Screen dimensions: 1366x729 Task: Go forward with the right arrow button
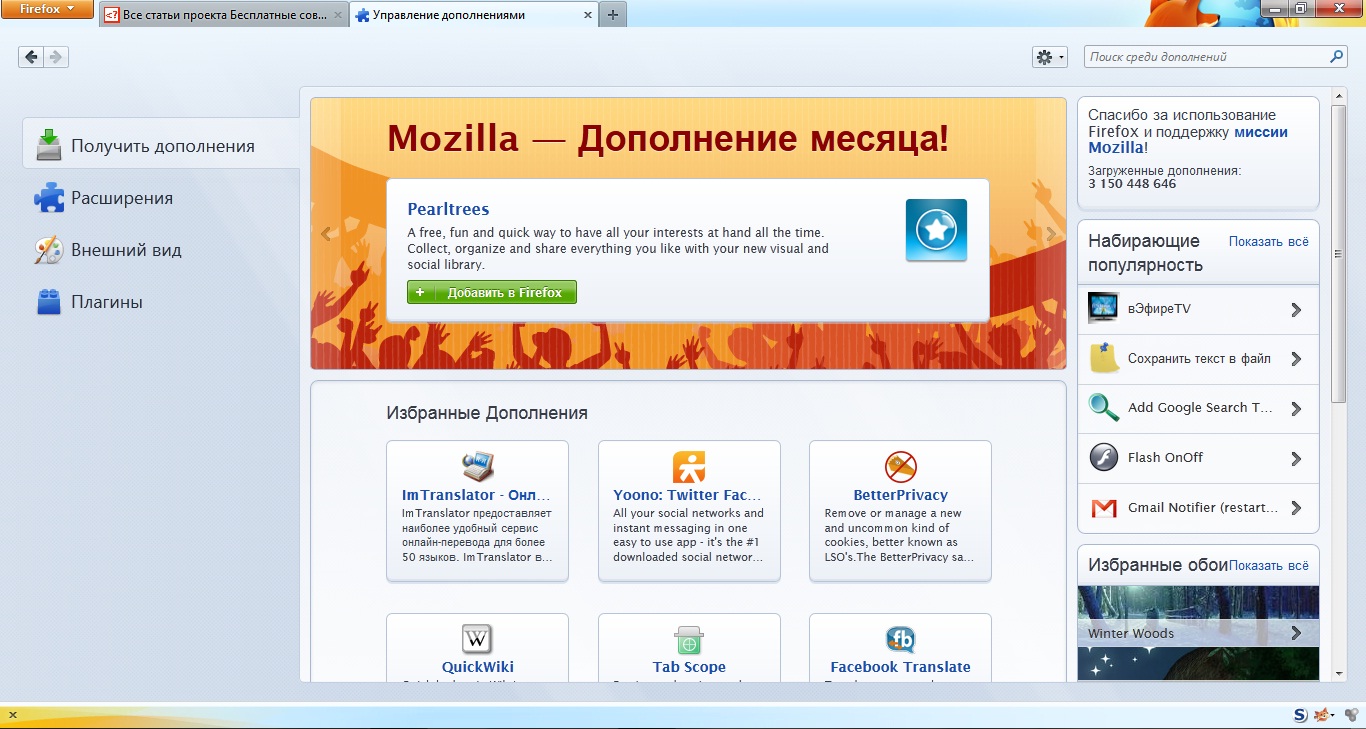[x=56, y=57]
